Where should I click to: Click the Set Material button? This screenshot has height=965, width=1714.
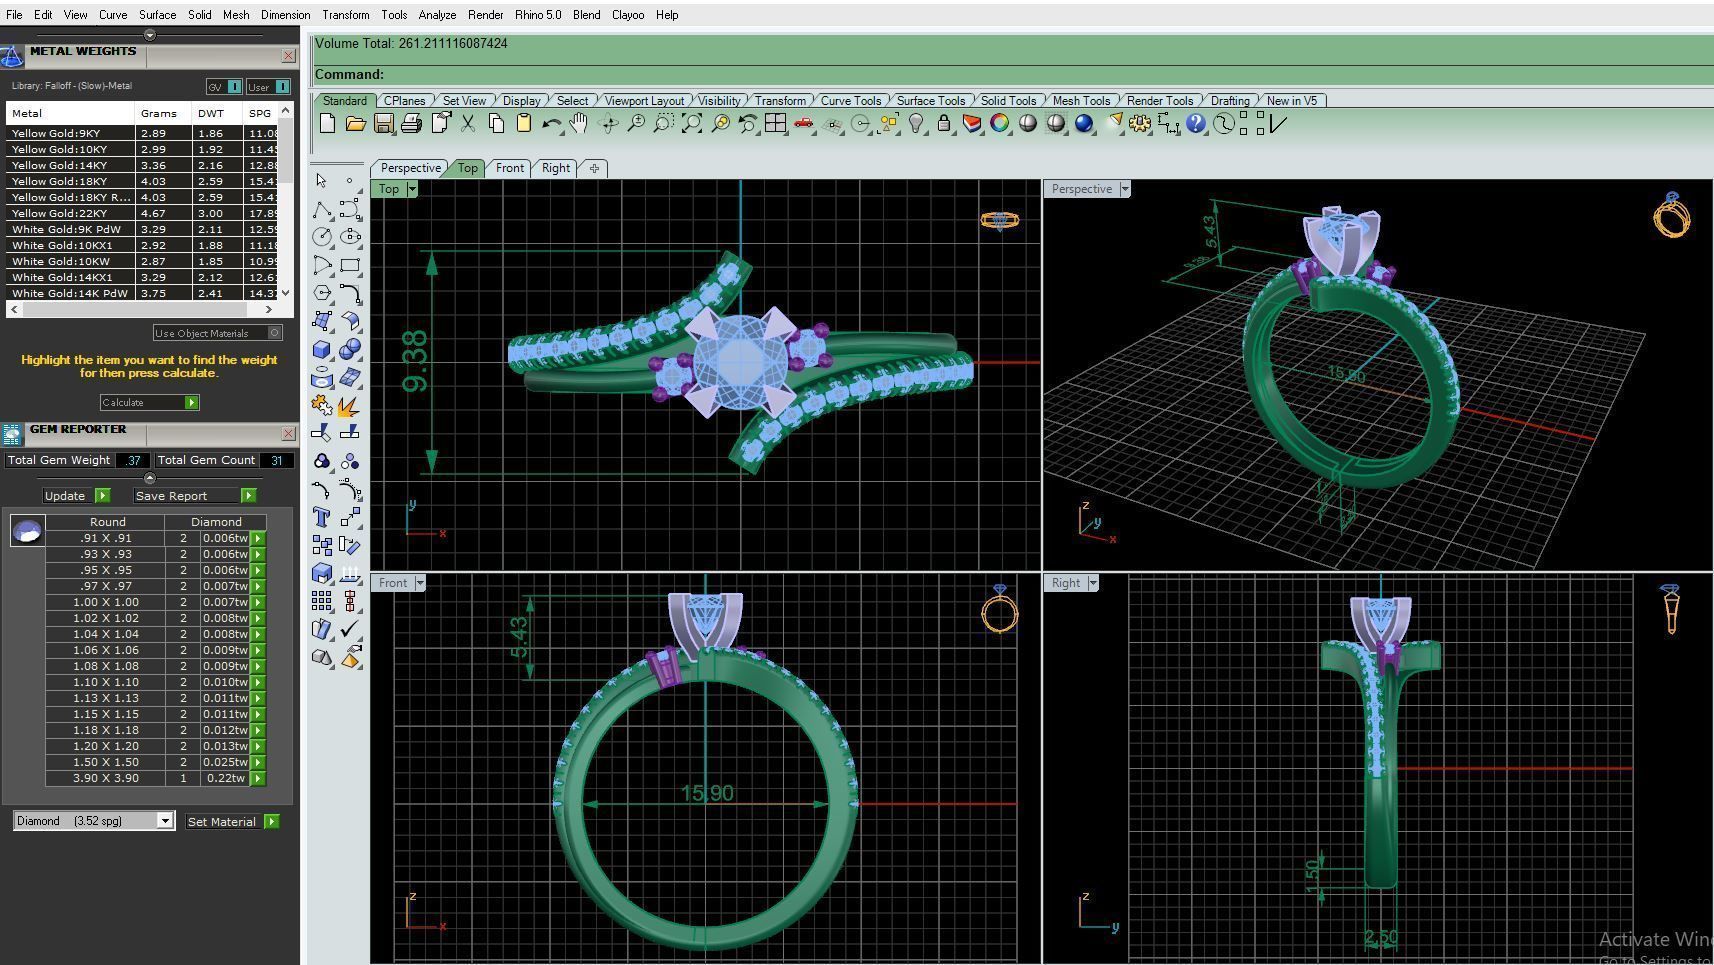tap(232, 822)
